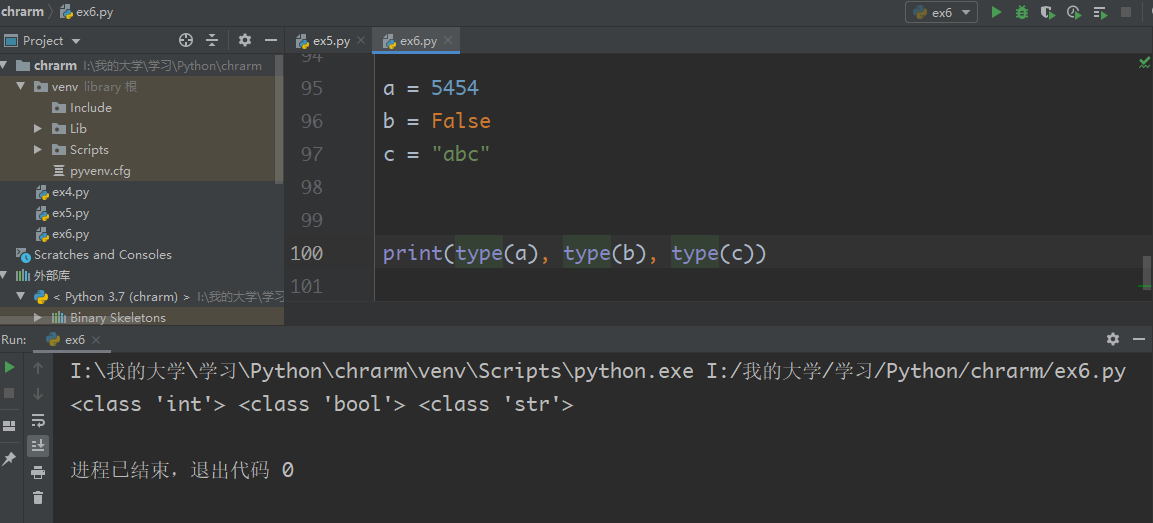Screen dimensions: 1153x523
Task: Select the Include folder in tree
Action: coord(90,107)
